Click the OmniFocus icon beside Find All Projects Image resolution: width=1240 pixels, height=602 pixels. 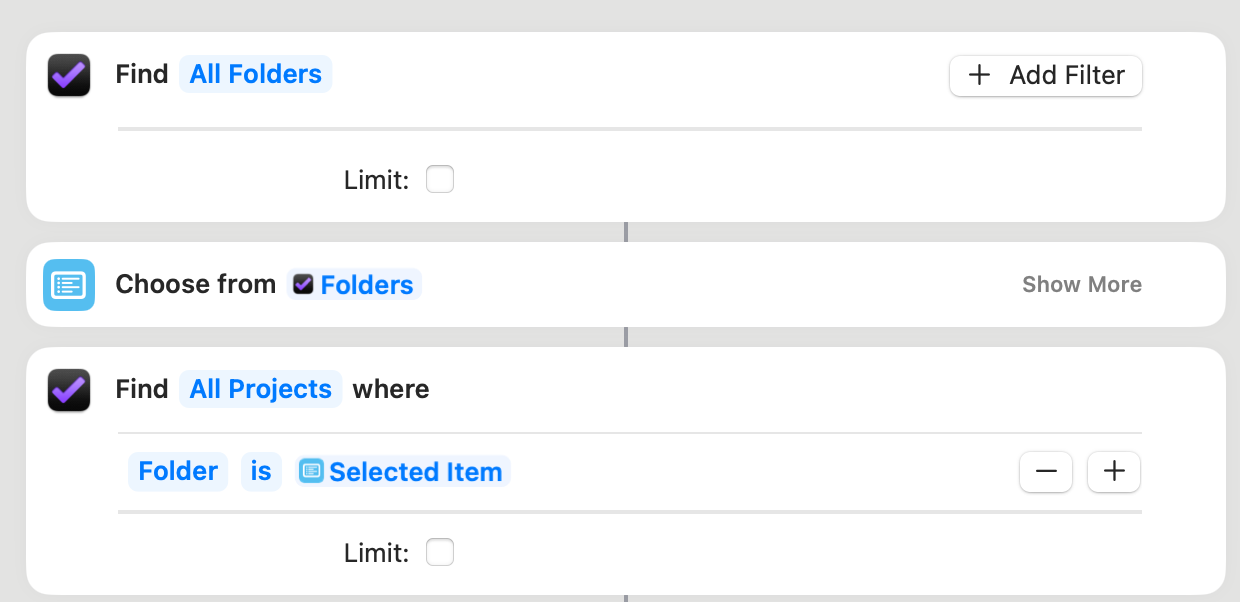[69, 390]
